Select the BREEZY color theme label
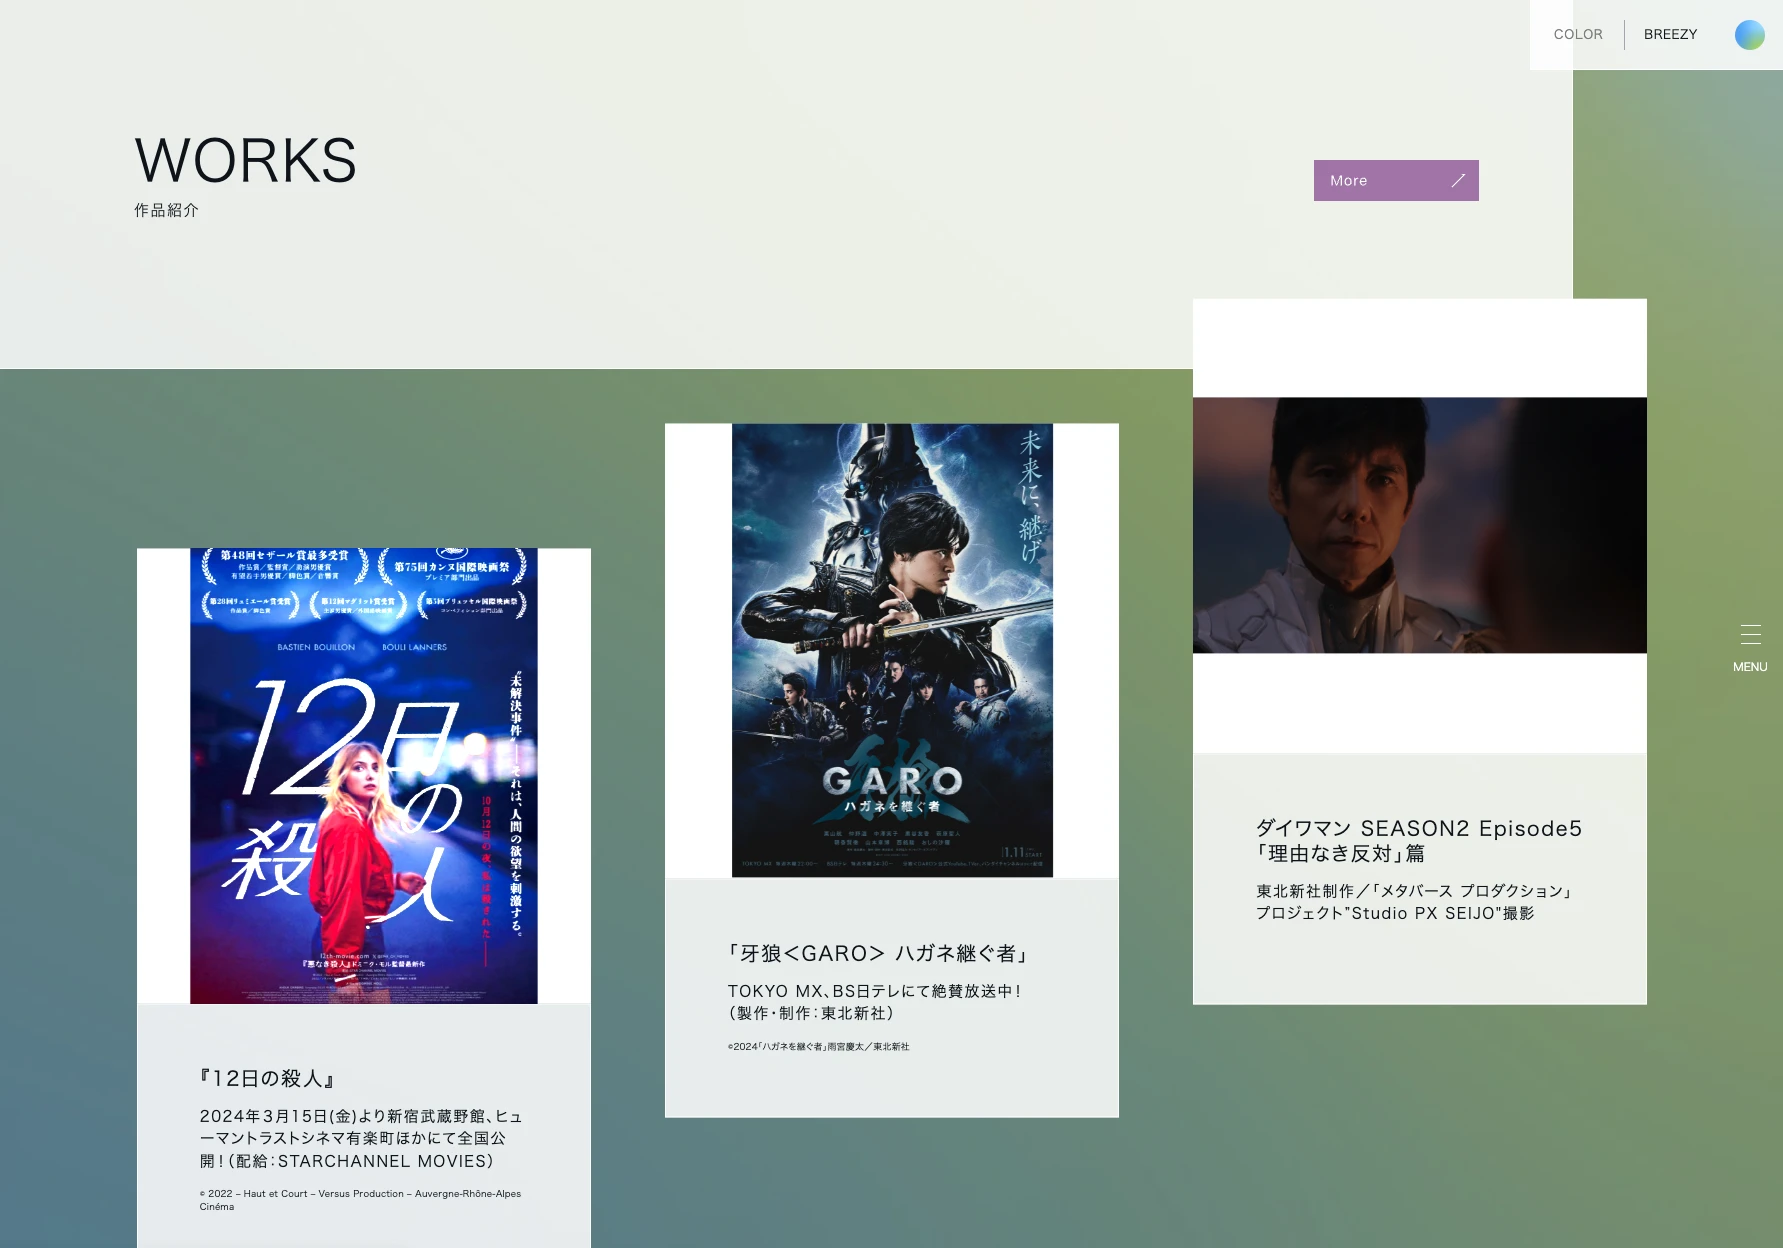Viewport: 1783px width, 1248px height. click(1670, 35)
